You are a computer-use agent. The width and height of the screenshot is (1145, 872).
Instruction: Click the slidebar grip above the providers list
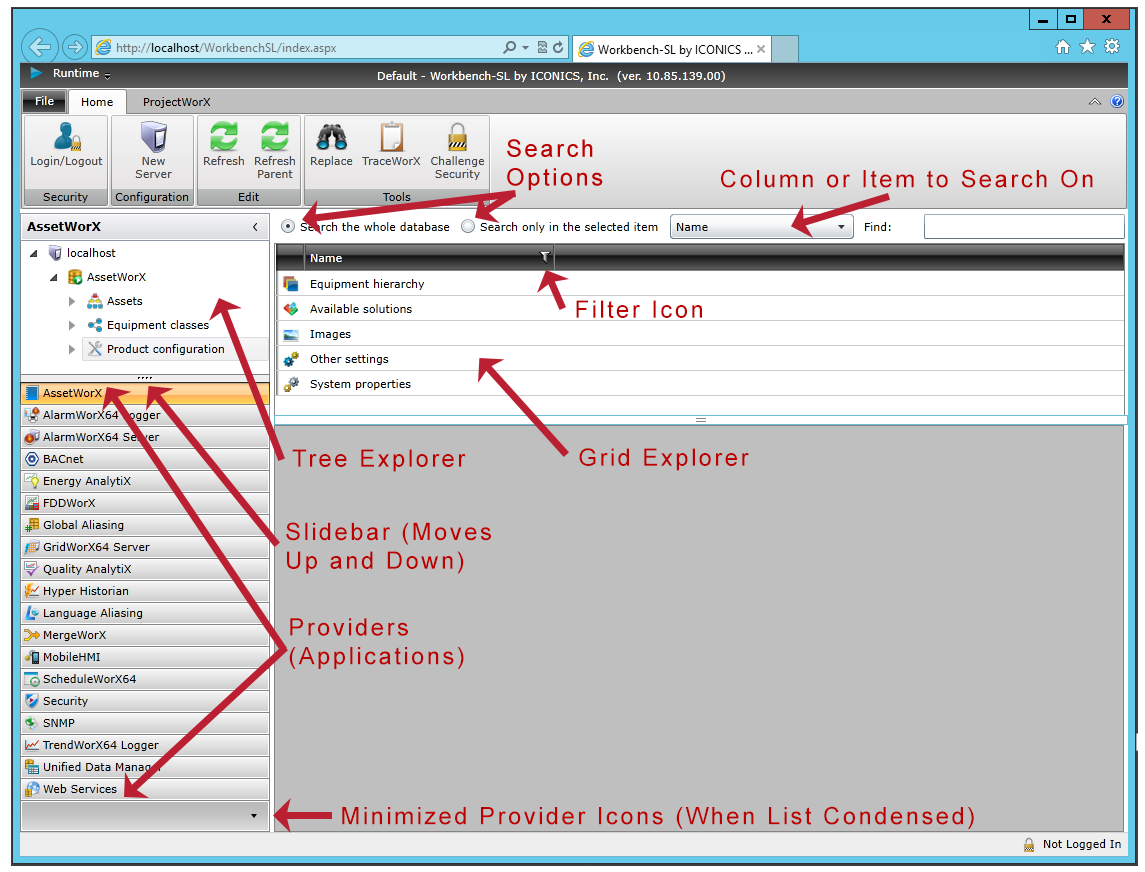point(145,377)
